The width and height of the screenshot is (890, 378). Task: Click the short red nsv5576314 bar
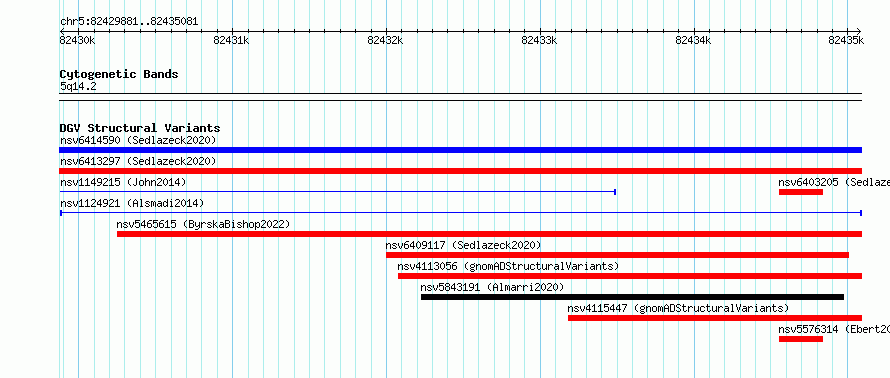click(x=800, y=339)
